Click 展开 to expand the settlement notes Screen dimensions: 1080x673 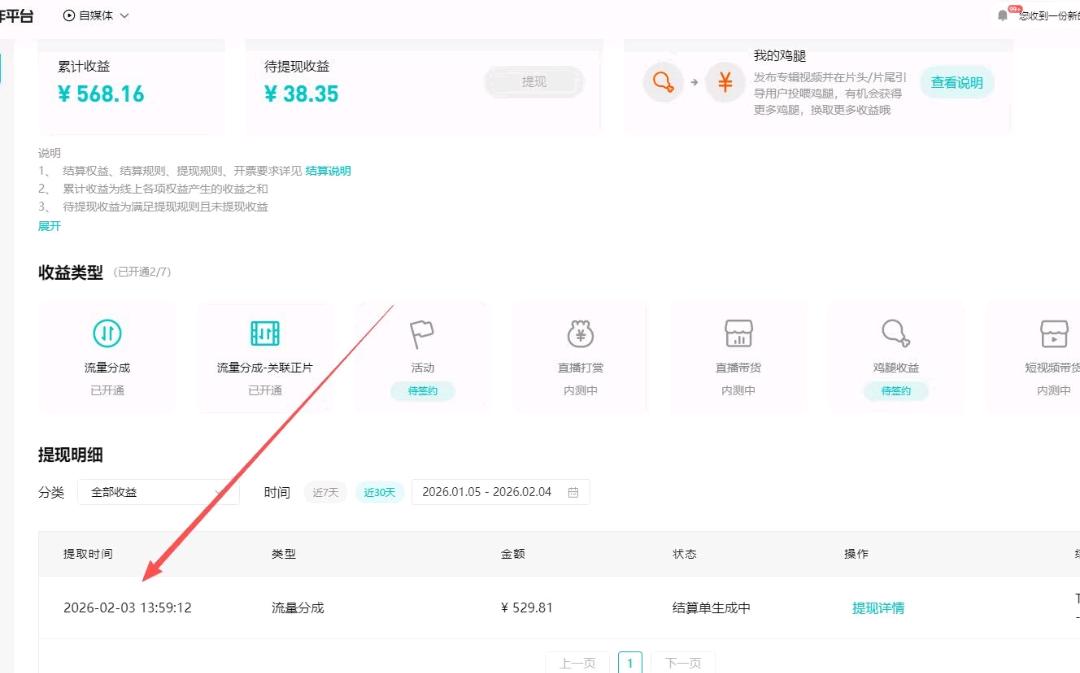coord(50,226)
